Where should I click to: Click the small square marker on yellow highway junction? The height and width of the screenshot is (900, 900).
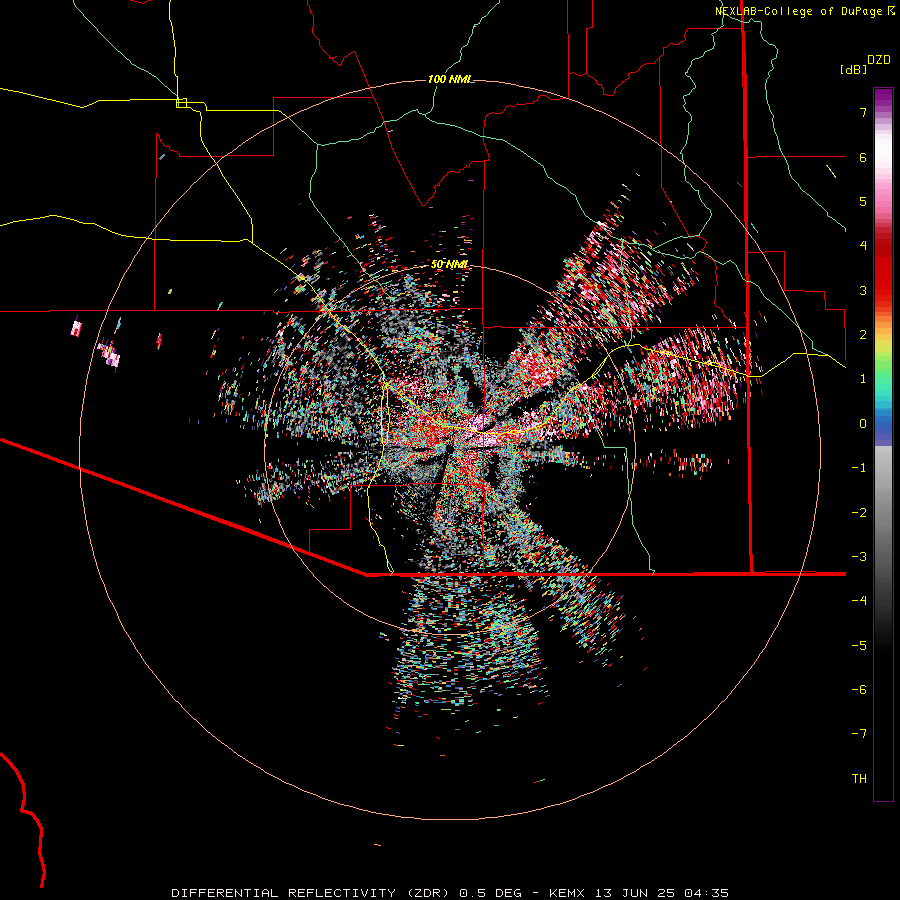click(x=181, y=103)
